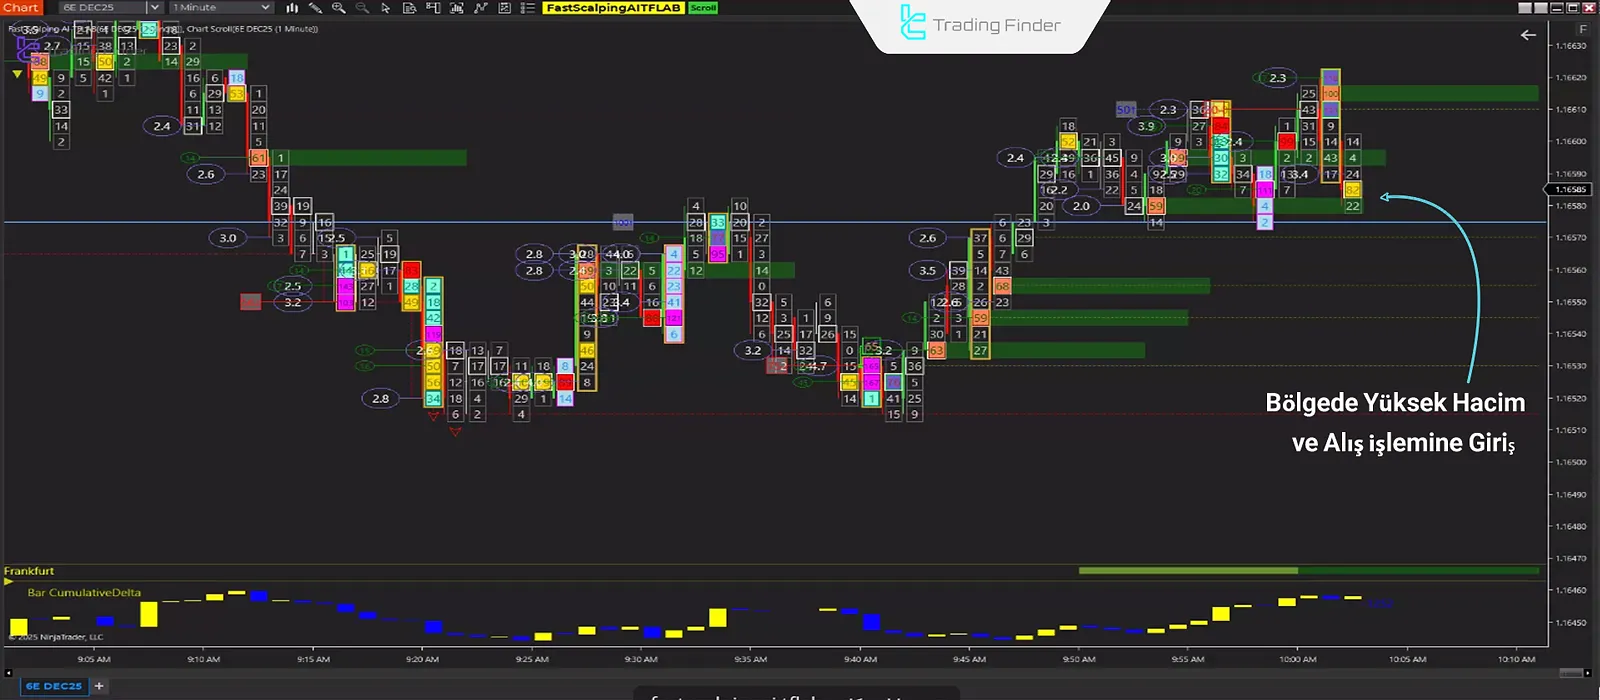Select the 6E DEC25 chart tab
This screenshot has width=1600, height=700.
54,686
